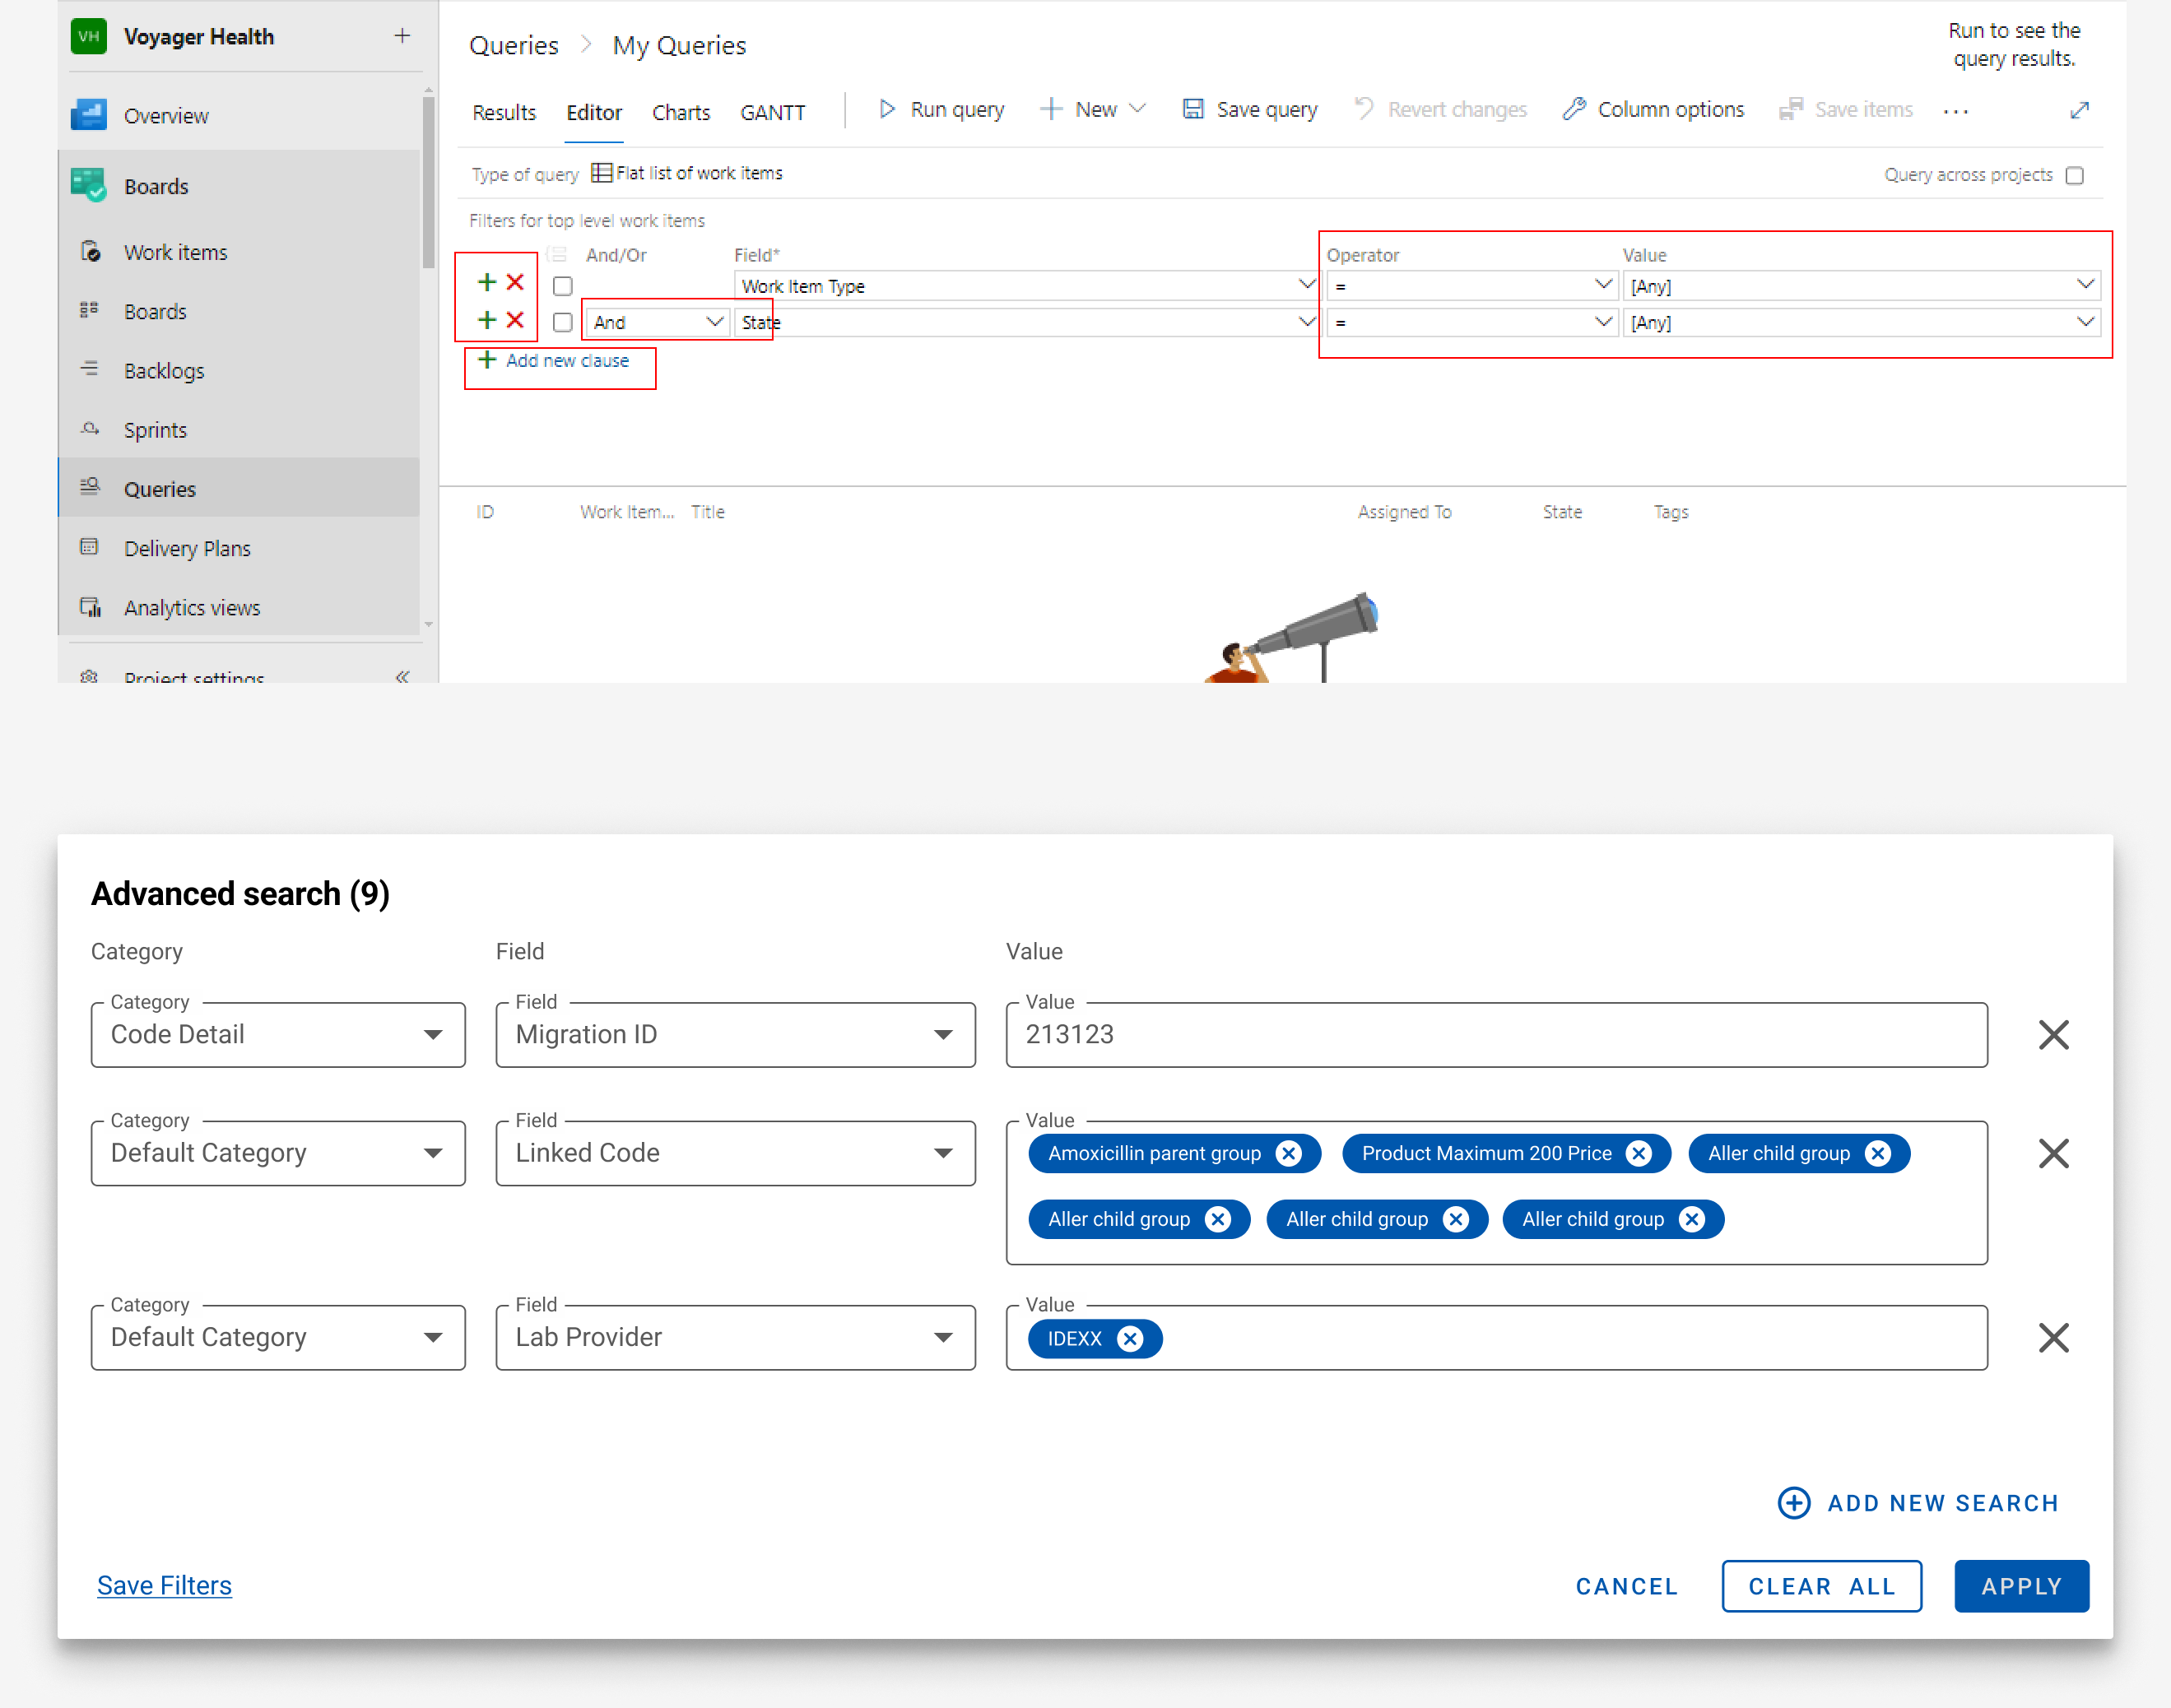Open the Lab Provider field dropdown

(735, 1338)
